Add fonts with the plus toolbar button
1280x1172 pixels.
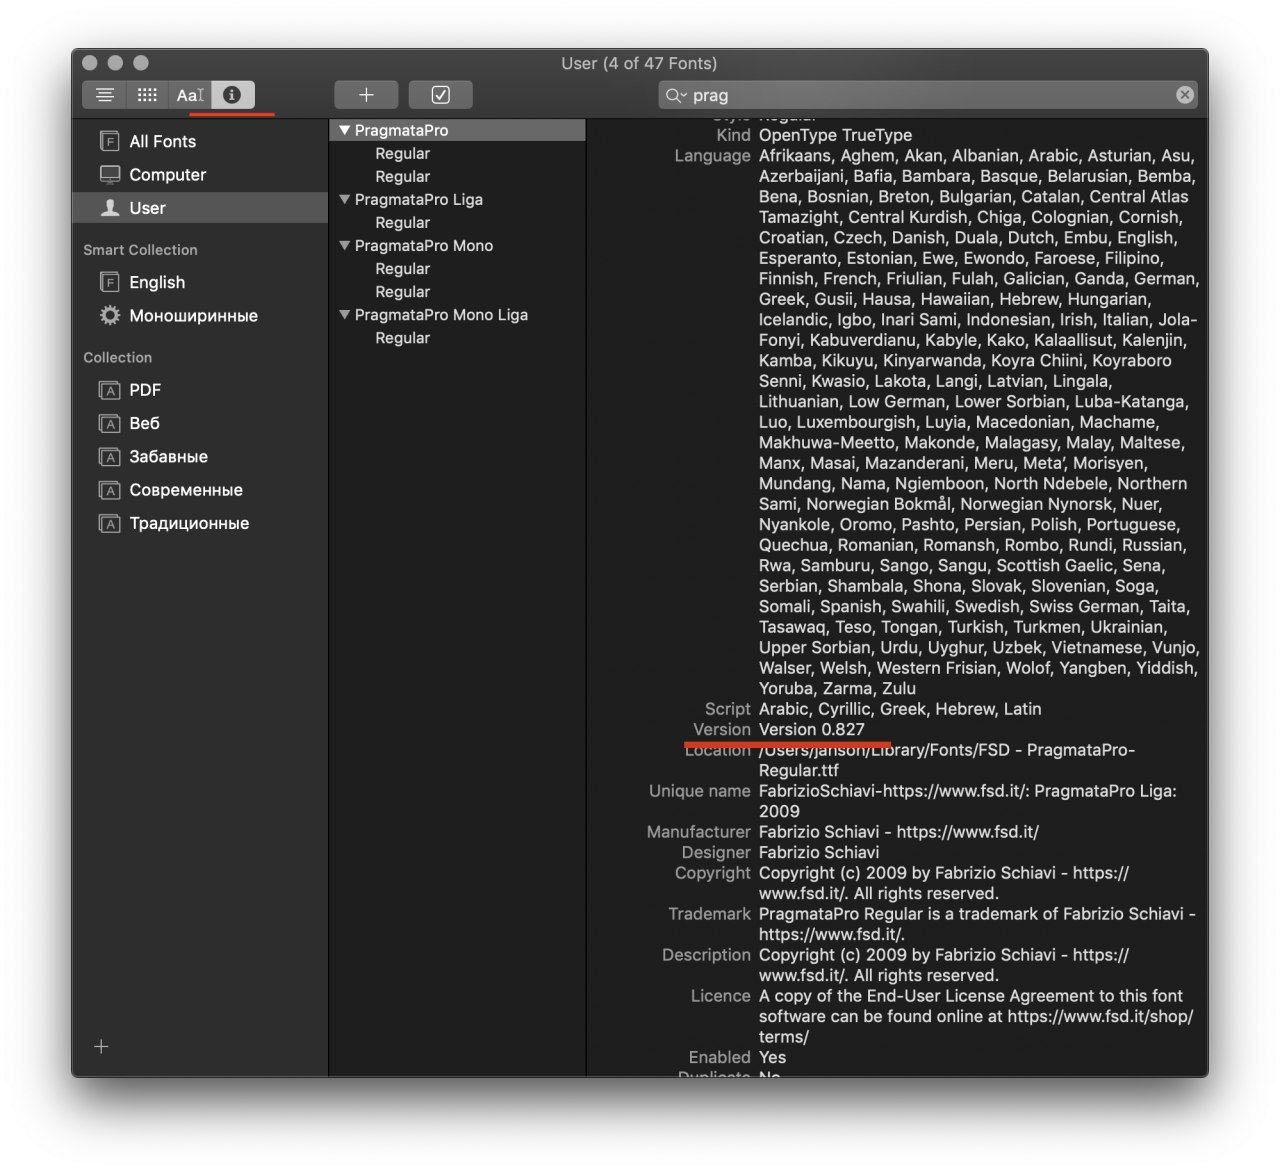coord(366,95)
